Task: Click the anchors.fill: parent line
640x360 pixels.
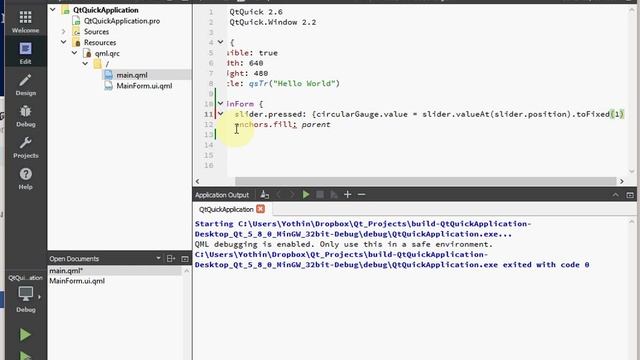Action: (x=282, y=124)
